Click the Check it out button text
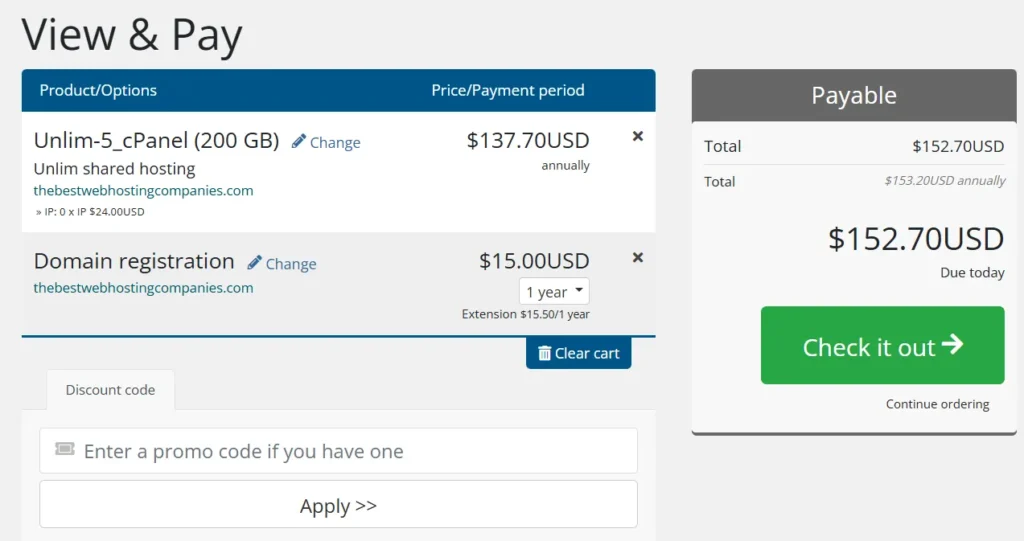The height and width of the screenshot is (541, 1024). click(868, 347)
